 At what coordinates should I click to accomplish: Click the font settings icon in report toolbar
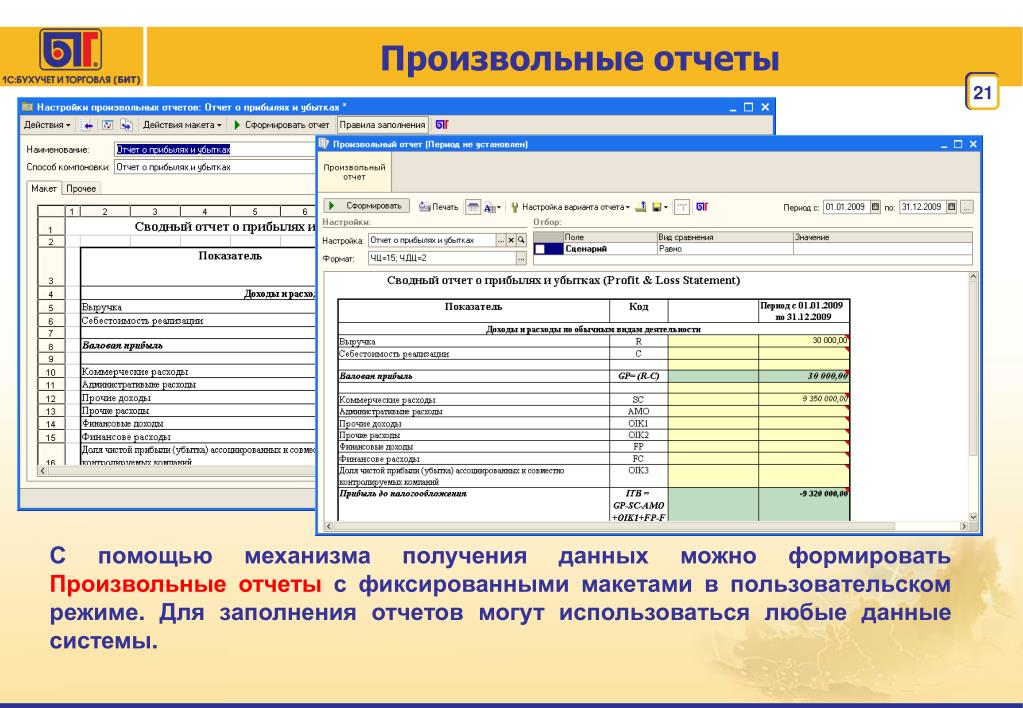coord(490,208)
